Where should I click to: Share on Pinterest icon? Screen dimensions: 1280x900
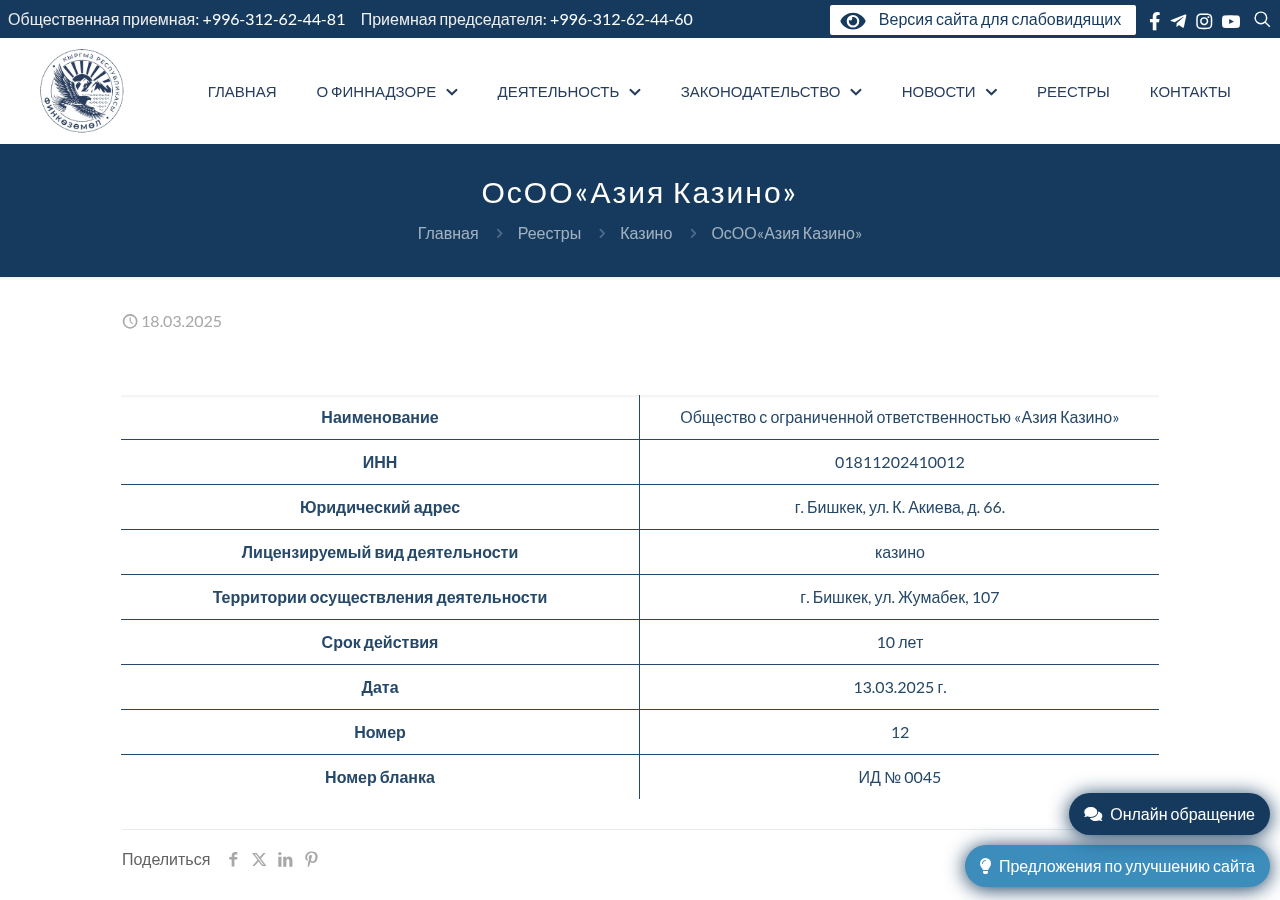click(311, 859)
